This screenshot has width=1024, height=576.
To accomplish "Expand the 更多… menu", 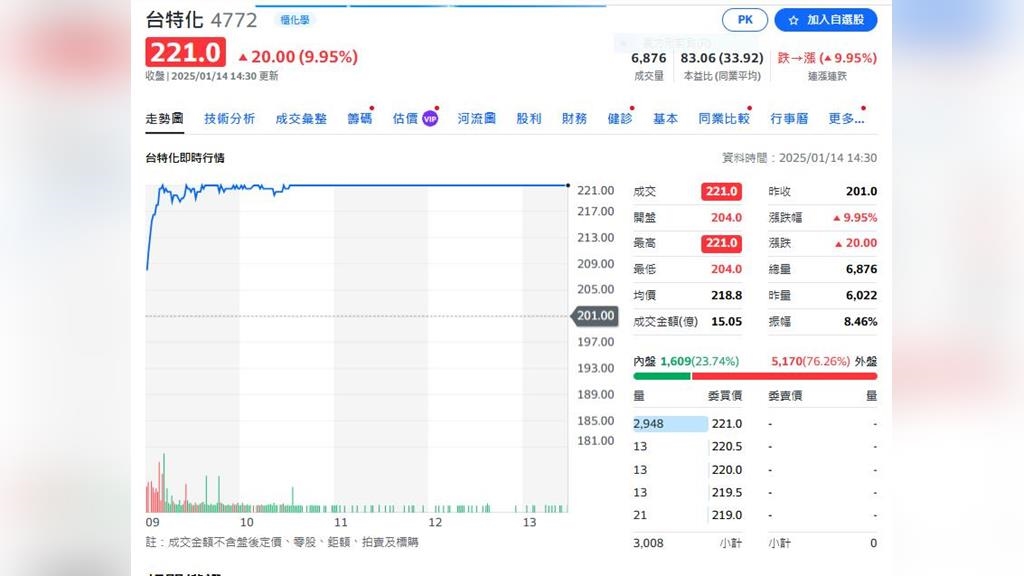I will click(x=845, y=118).
